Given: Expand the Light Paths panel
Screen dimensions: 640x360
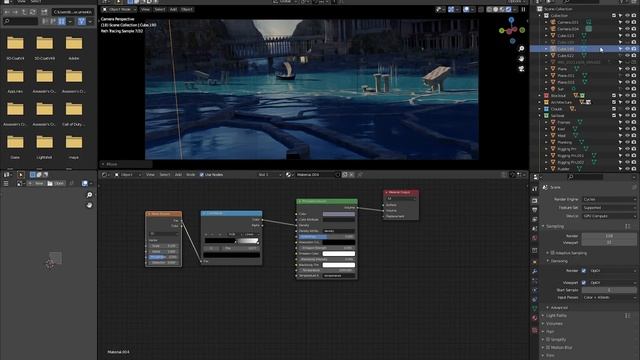Looking at the screenshot, I should pos(543,316).
